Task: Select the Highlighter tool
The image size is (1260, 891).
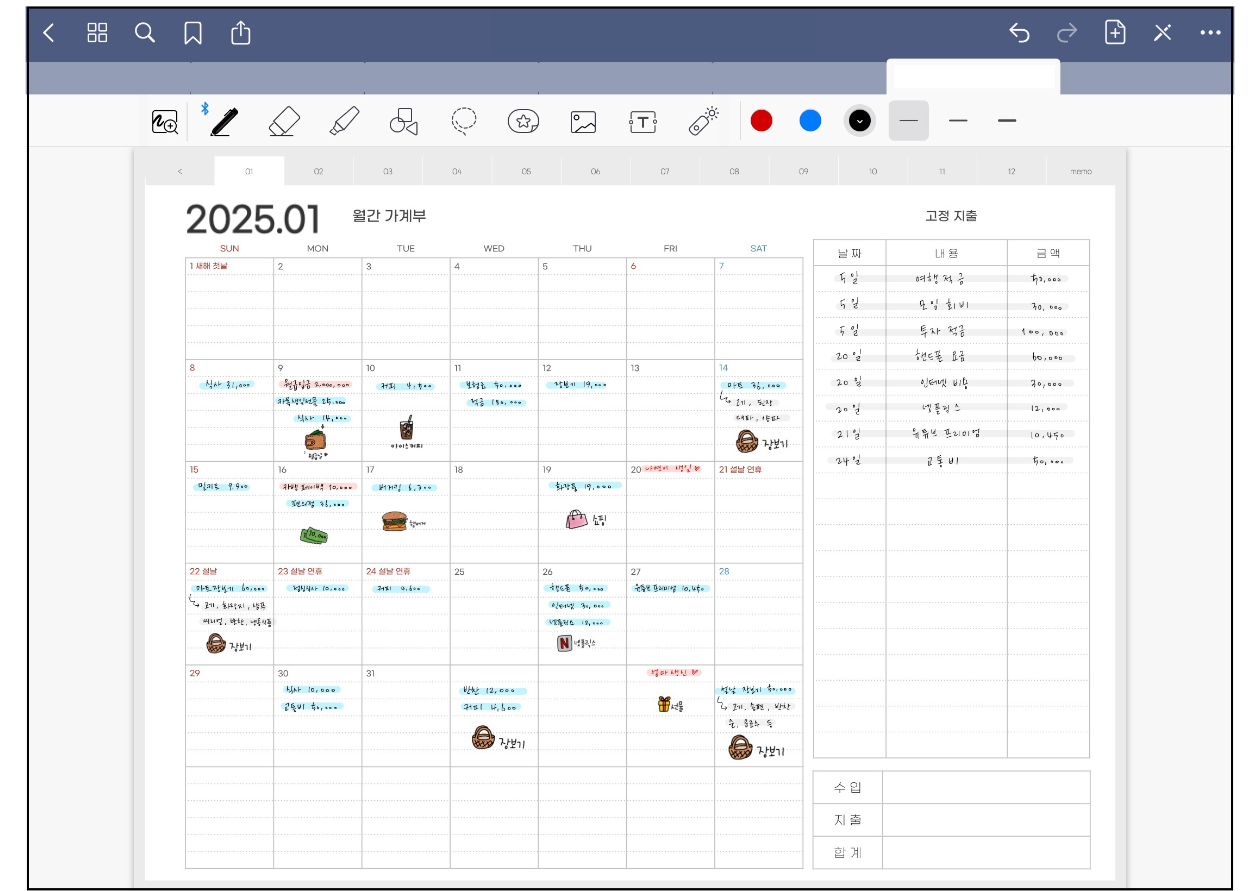Action: point(344,122)
